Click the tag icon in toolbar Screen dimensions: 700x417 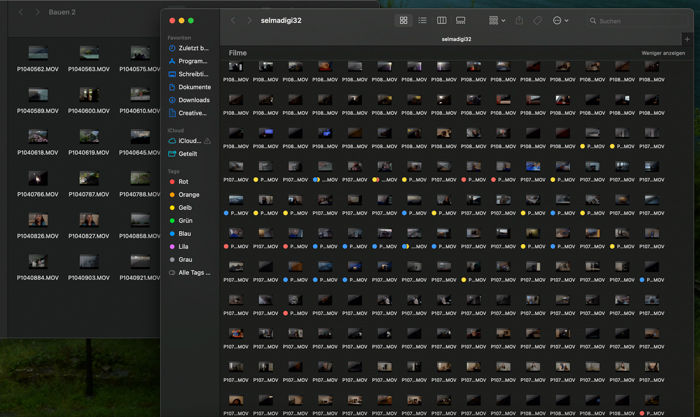tap(538, 20)
